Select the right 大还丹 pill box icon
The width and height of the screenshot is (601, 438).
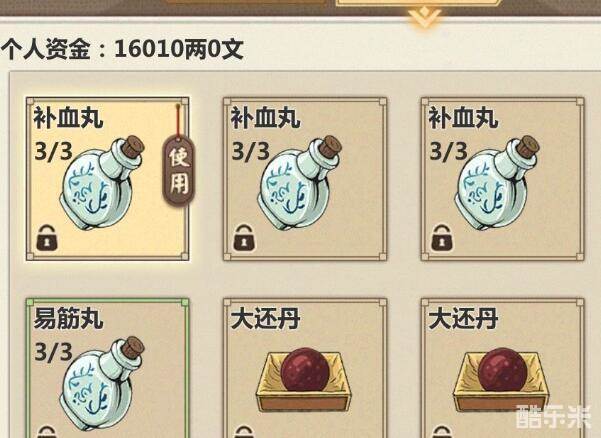tap(501, 379)
